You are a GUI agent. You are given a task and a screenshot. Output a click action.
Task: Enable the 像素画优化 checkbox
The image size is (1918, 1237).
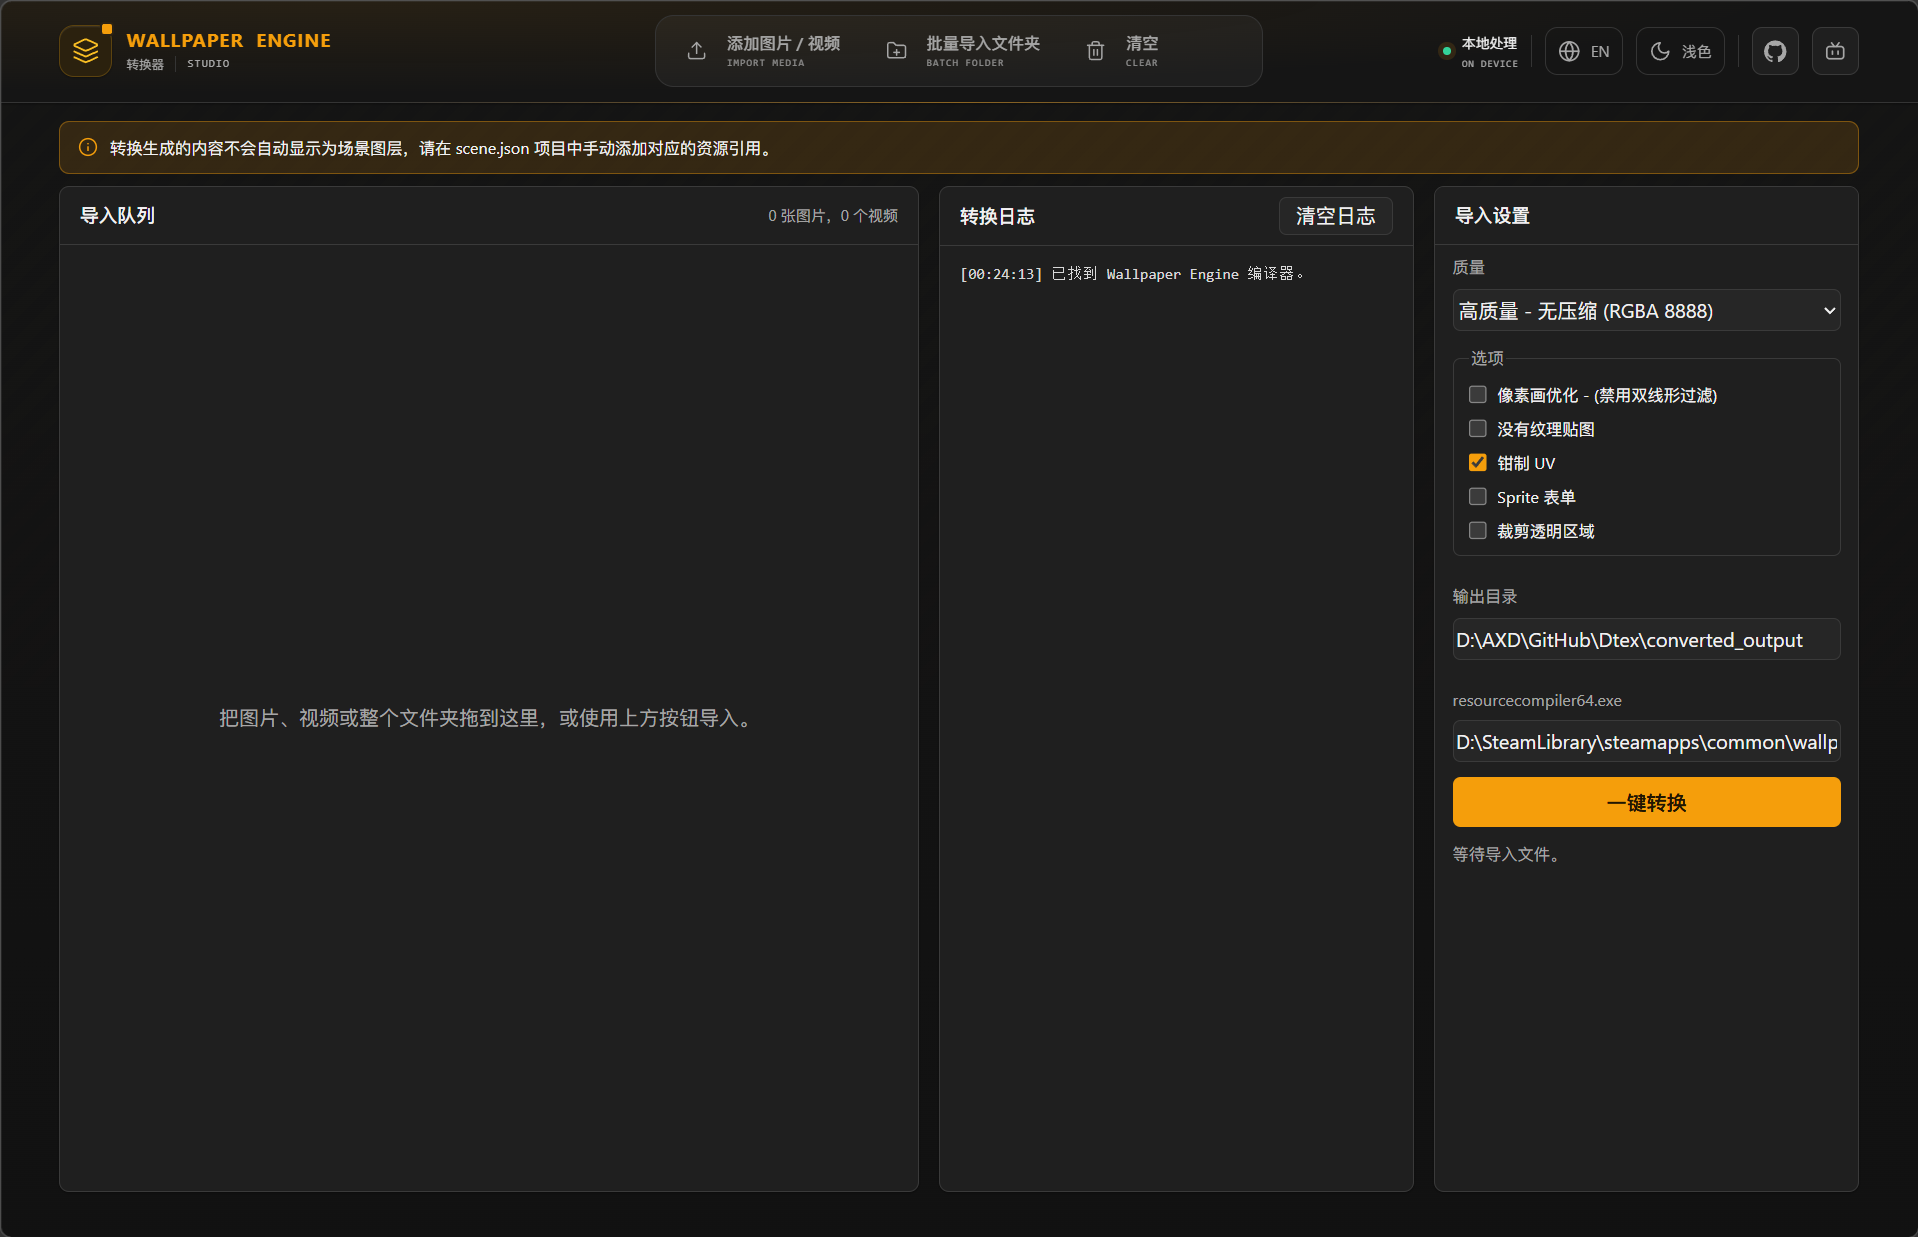[x=1477, y=394]
